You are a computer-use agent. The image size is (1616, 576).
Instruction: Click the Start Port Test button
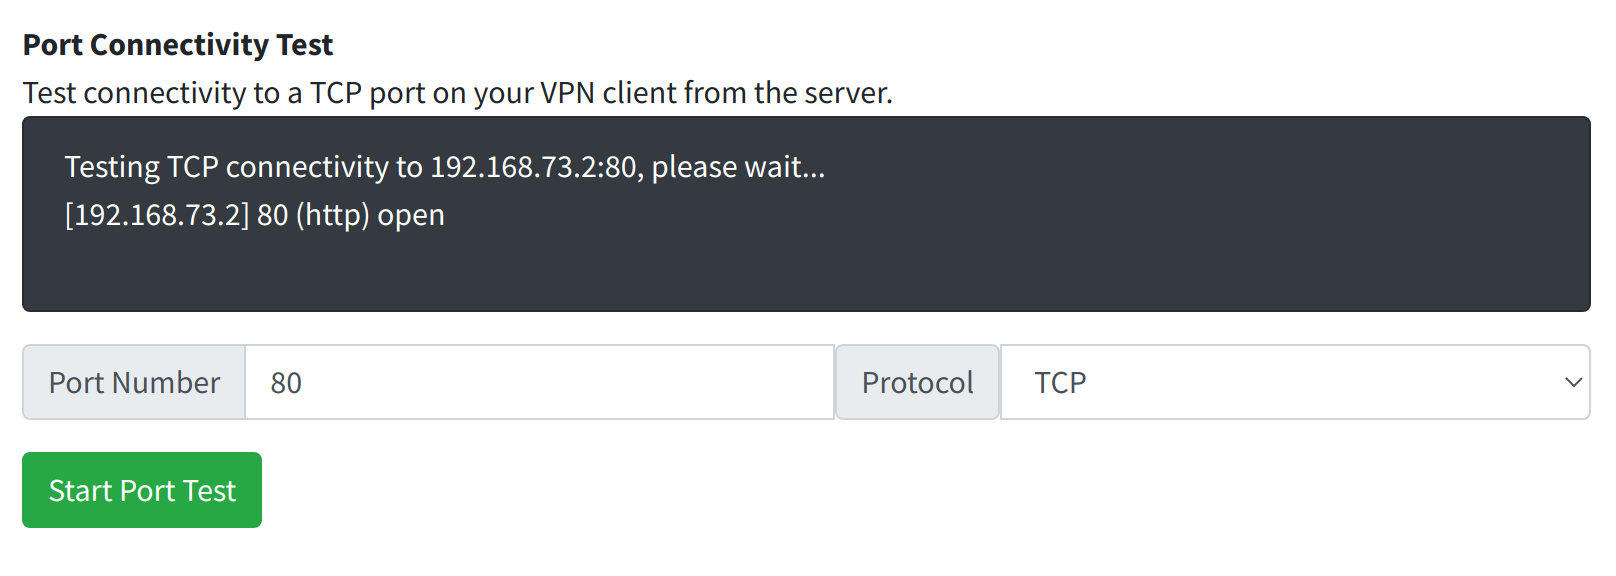(x=141, y=490)
